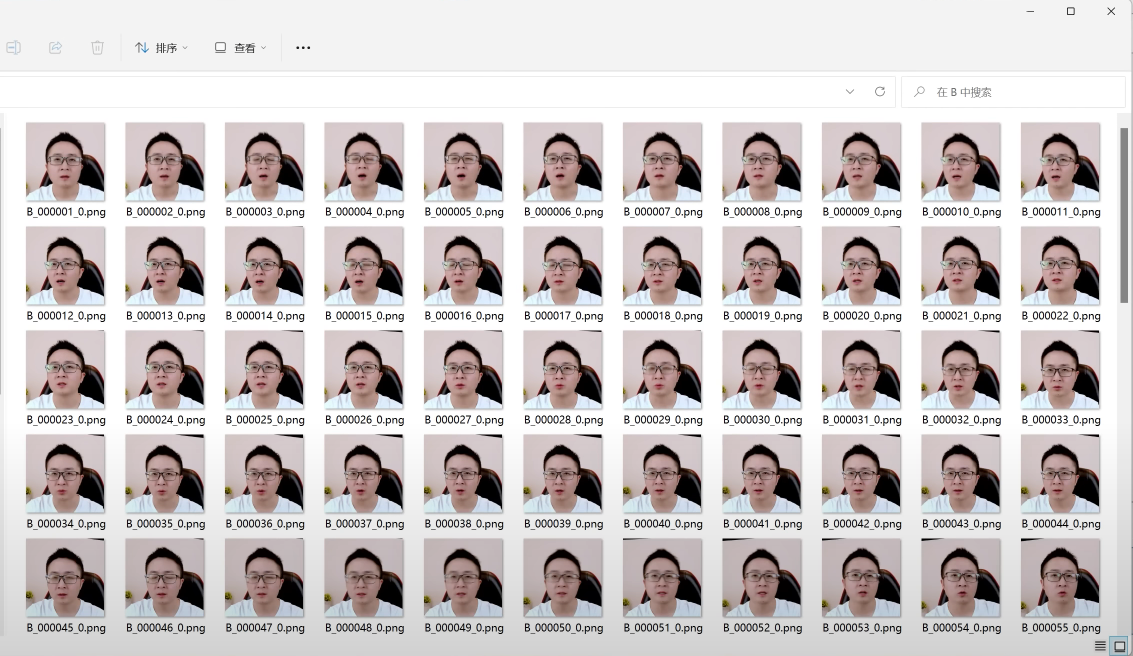Maximize the File Explorer window
Screen dimensions: 1133x656
1070,12
